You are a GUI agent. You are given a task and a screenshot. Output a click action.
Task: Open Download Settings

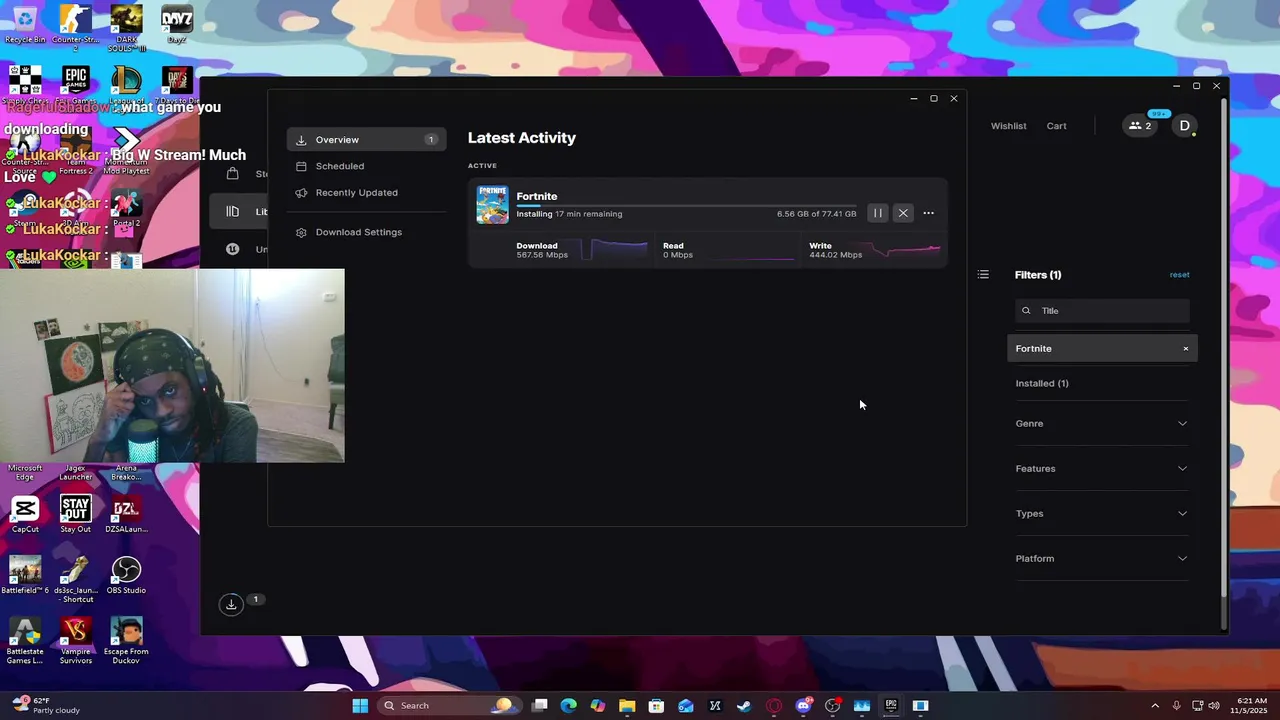click(358, 232)
